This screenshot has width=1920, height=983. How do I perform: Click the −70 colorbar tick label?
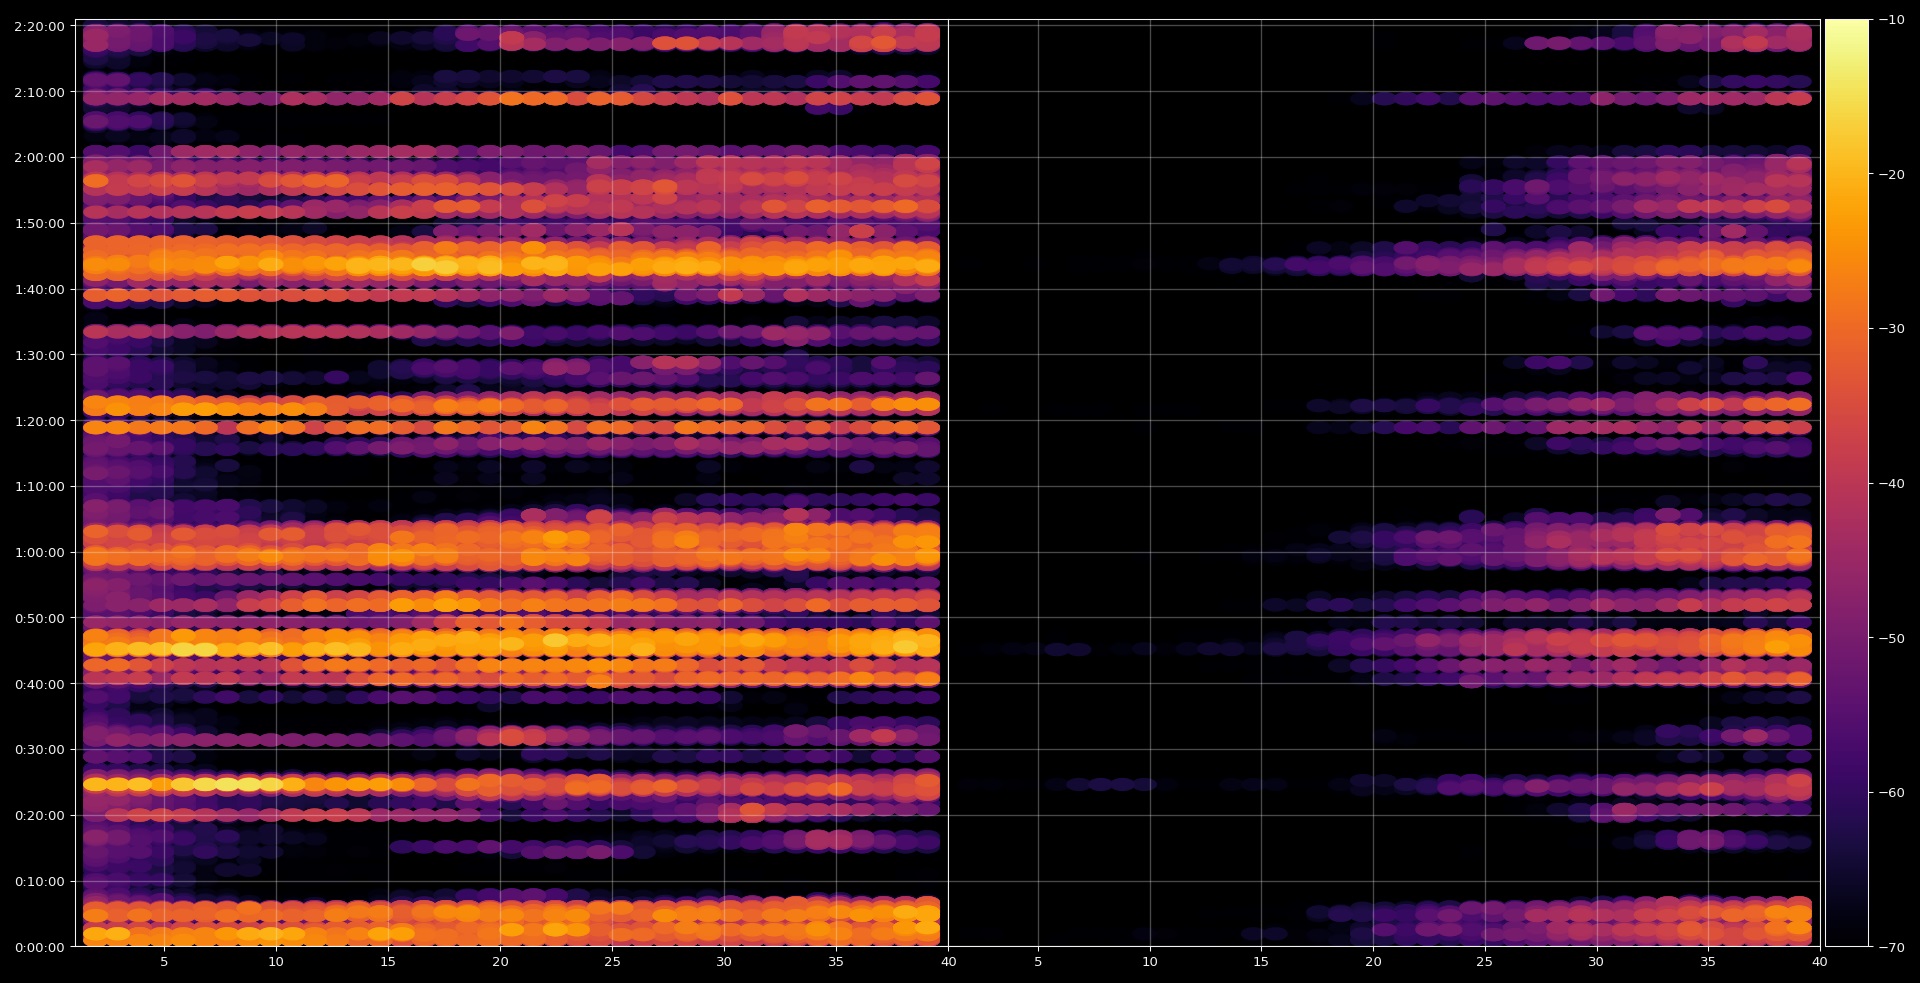point(1891,947)
